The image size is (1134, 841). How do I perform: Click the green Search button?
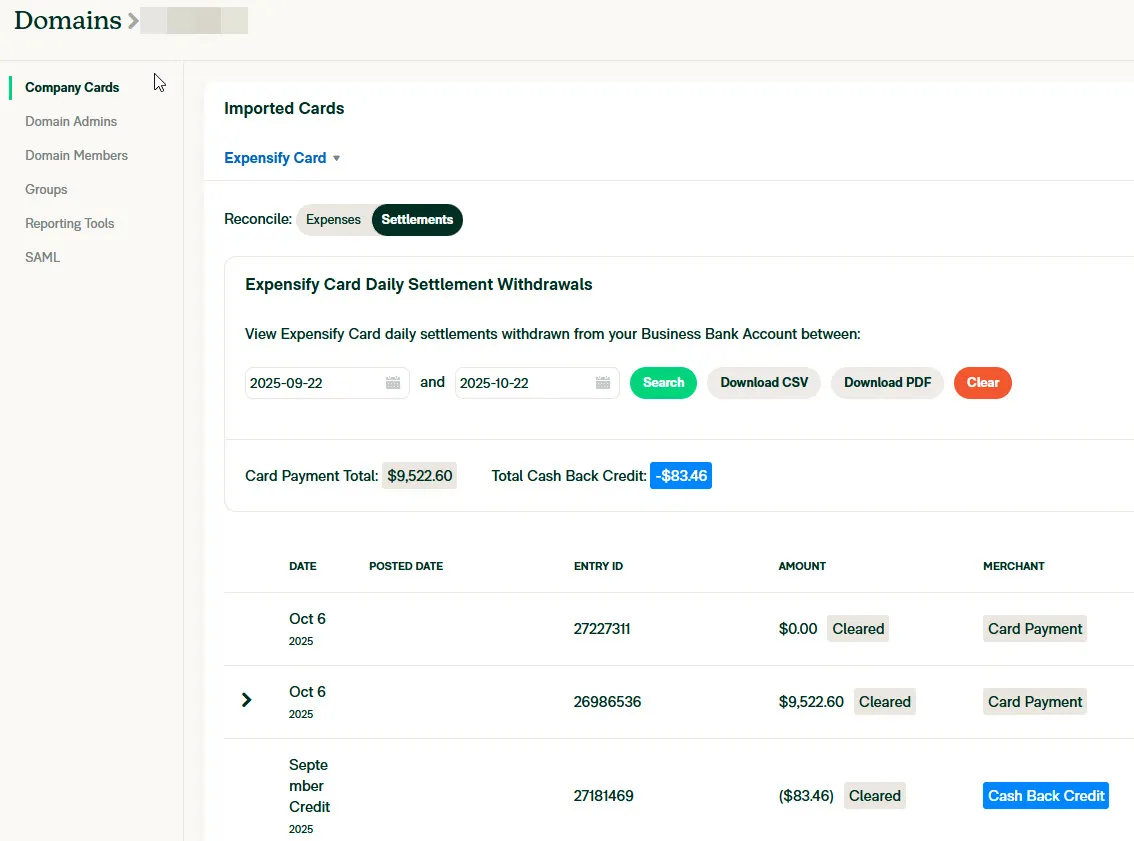[x=663, y=383]
